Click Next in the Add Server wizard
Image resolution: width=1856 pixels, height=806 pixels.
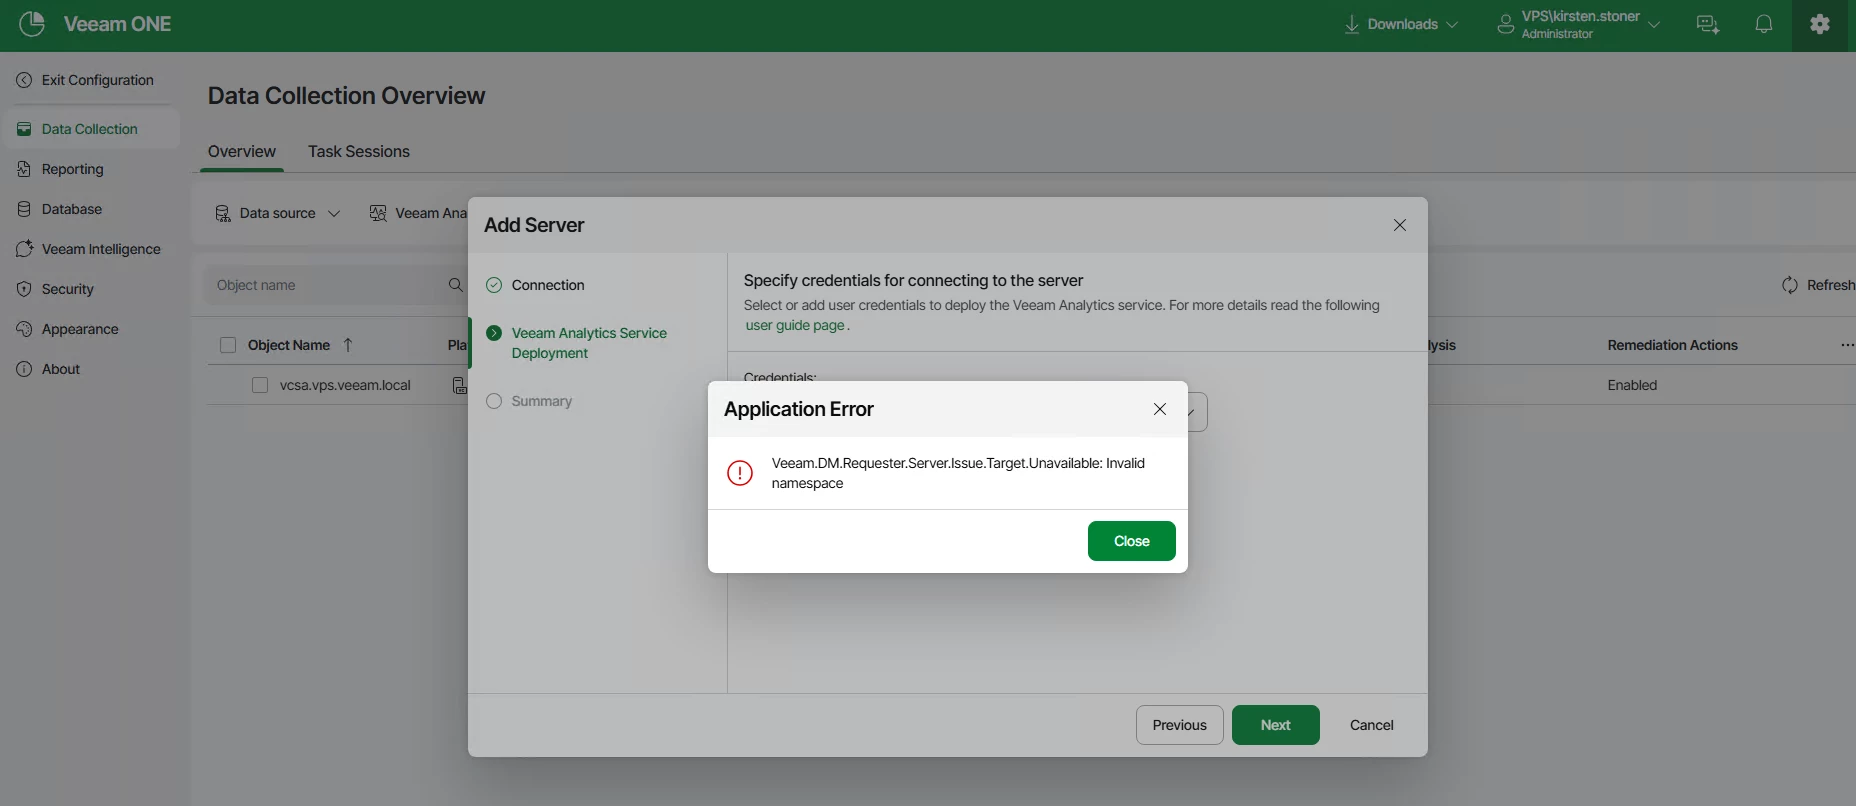click(1276, 725)
